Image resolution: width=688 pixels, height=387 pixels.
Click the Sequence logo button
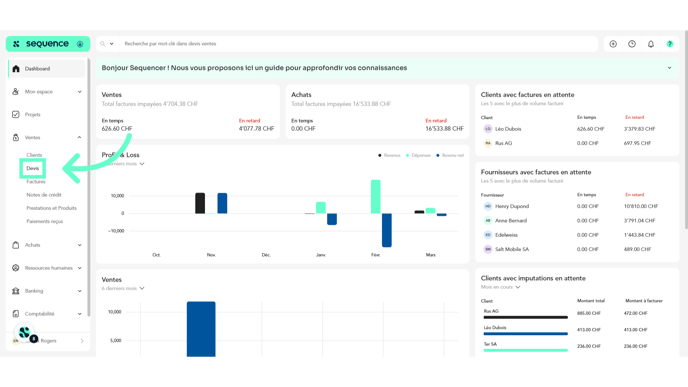click(48, 44)
